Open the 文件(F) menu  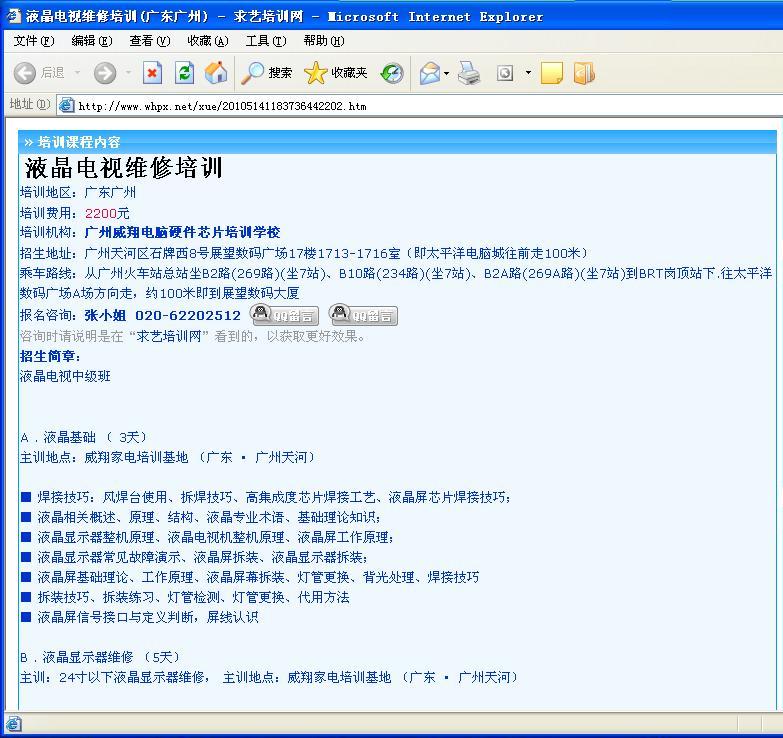click(x=34, y=41)
